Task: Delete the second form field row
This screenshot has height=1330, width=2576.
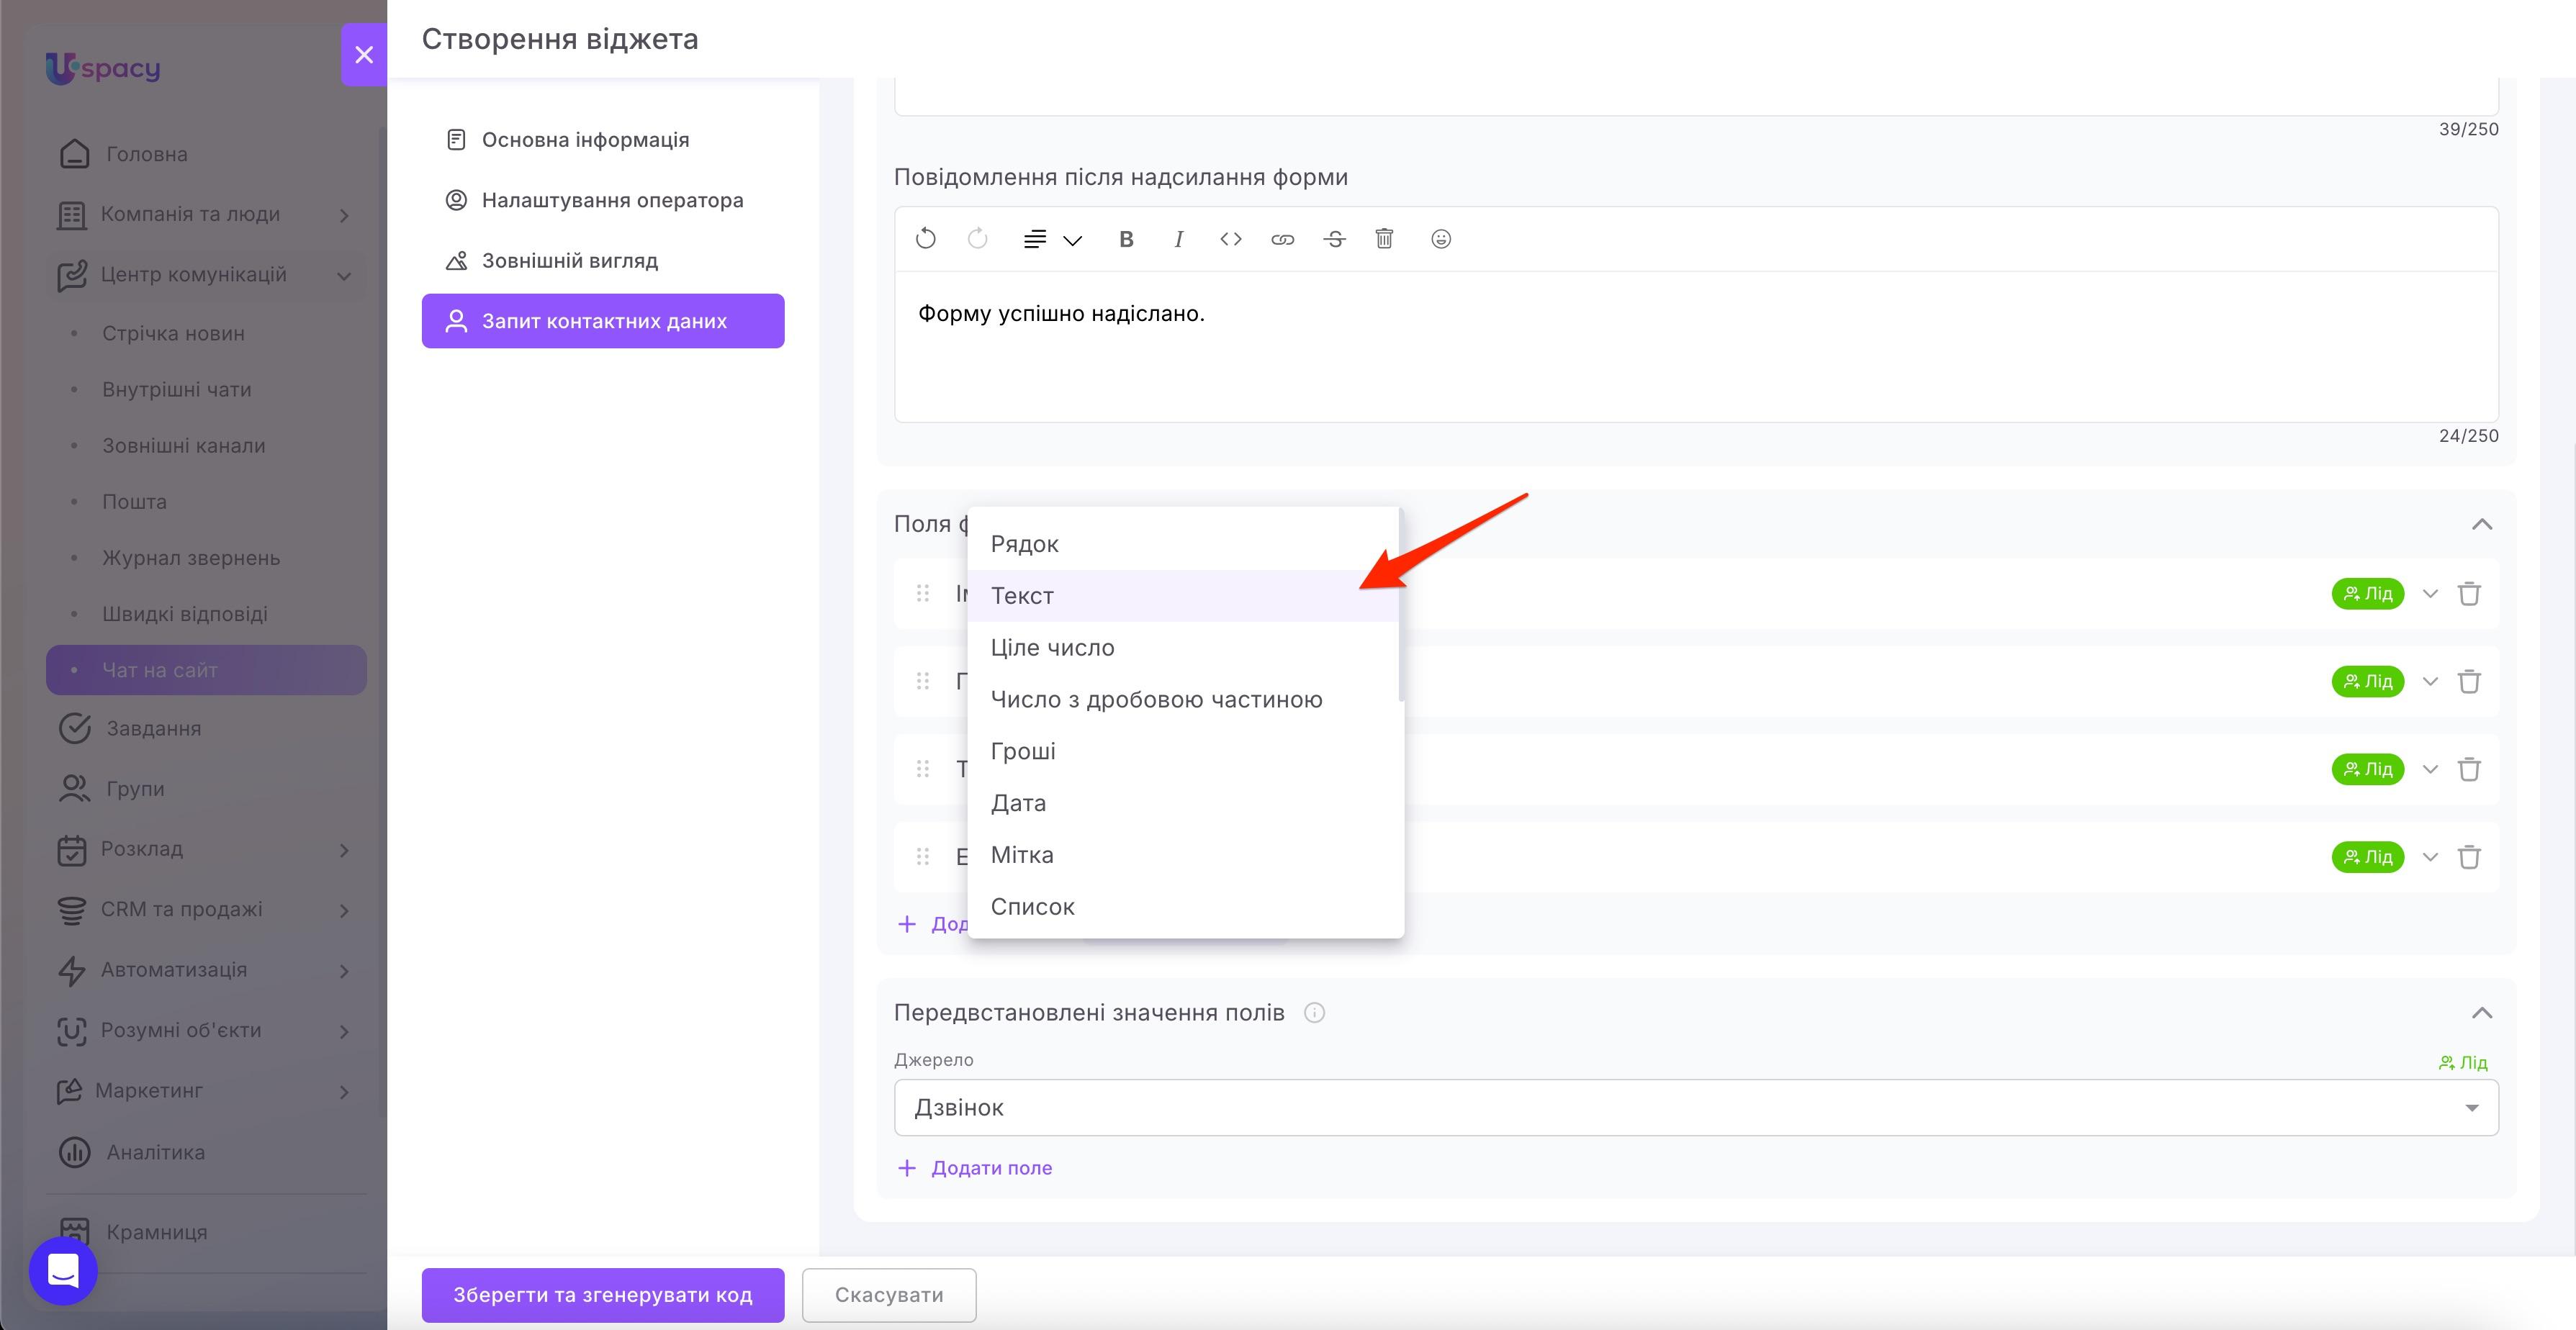Action: pos(2469,682)
